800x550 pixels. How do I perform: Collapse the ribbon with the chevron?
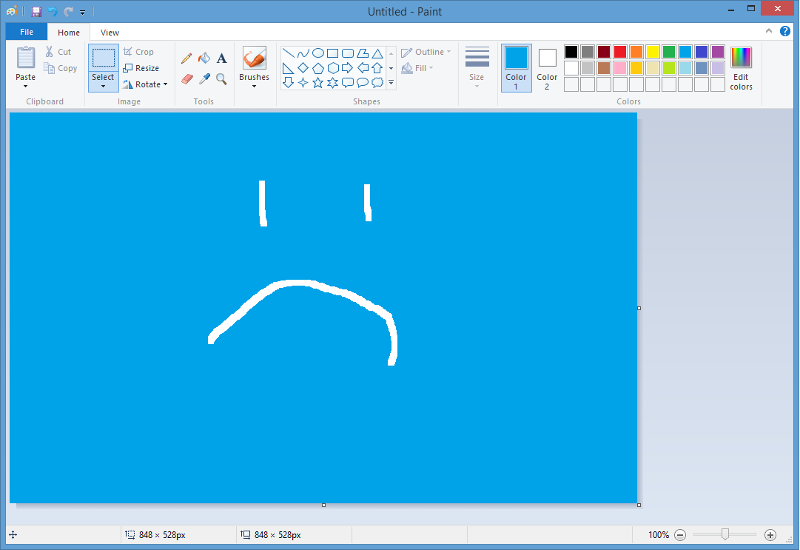(x=769, y=32)
